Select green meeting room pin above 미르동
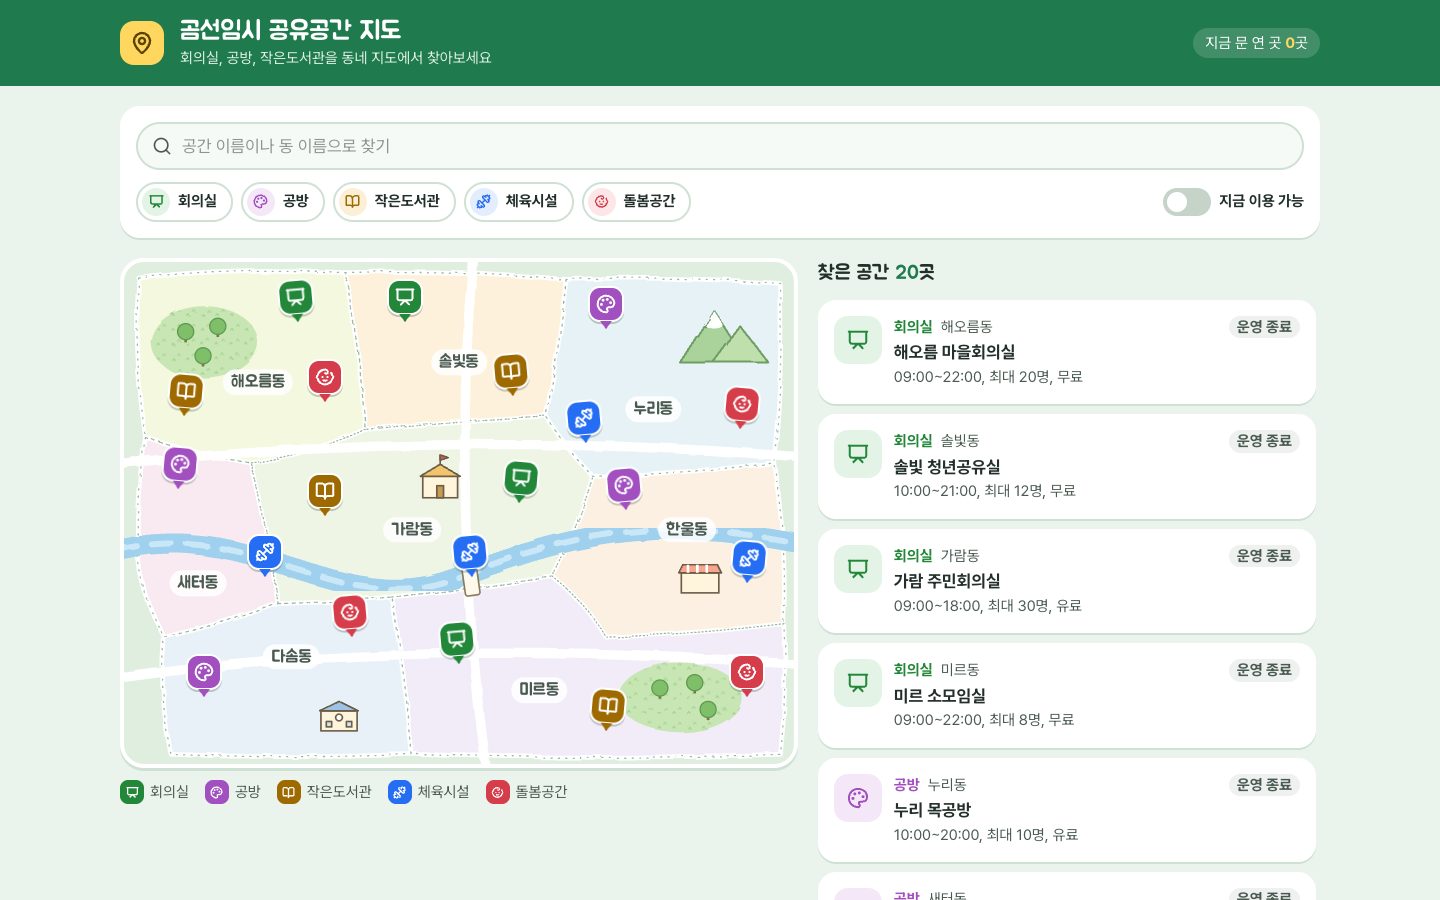The height and width of the screenshot is (900, 1440). [457, 641]
